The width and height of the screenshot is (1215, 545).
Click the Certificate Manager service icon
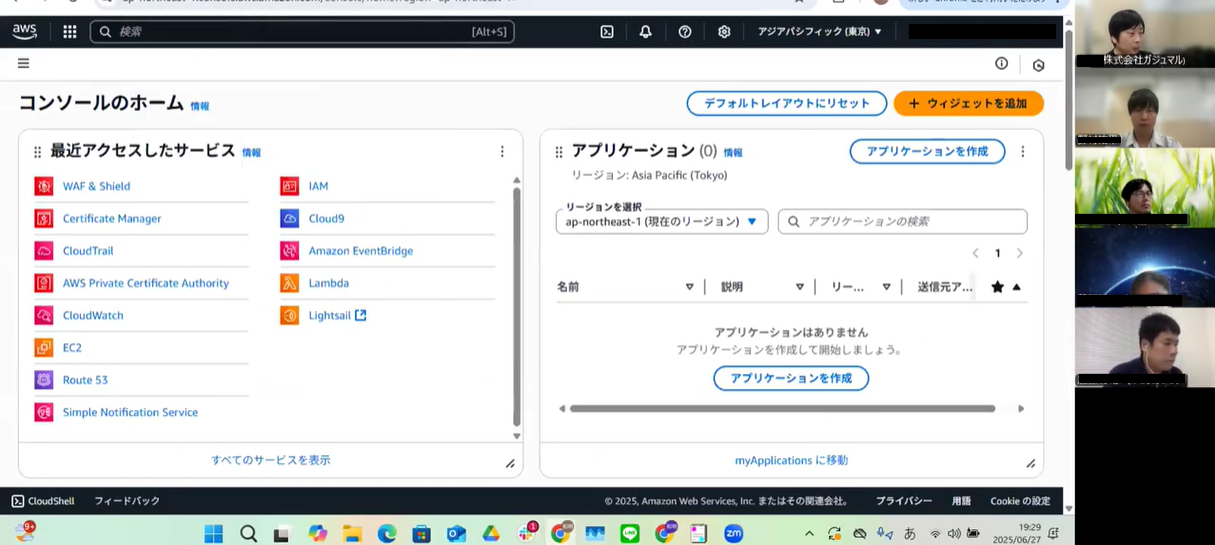tap(43, 218)
